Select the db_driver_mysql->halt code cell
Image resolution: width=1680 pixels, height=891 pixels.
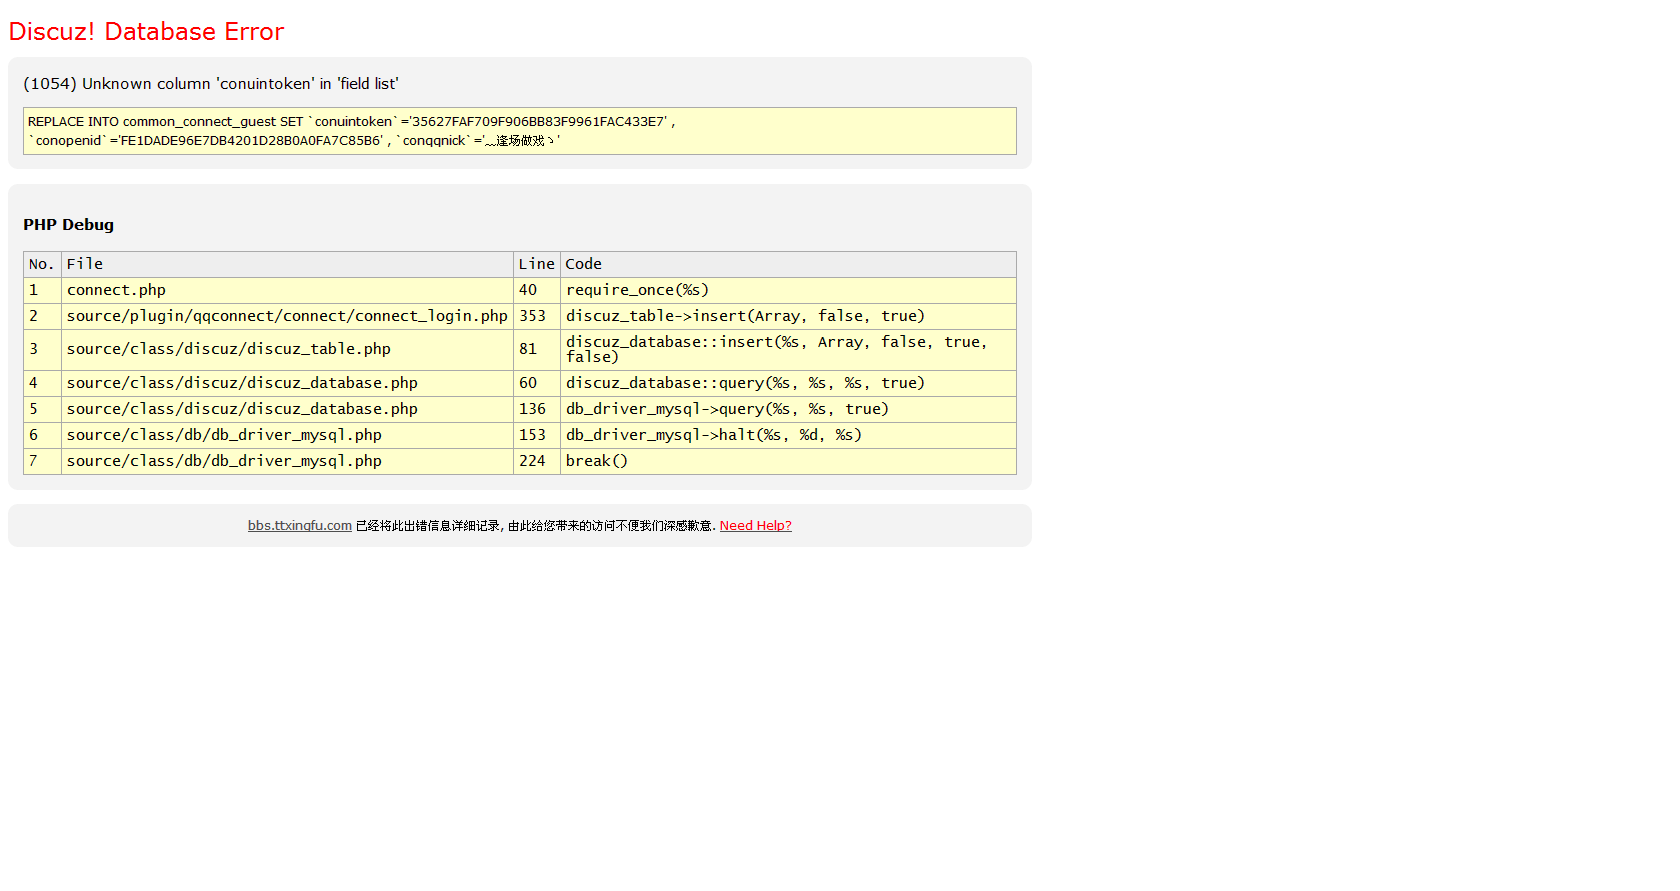[x=788, y=435]
